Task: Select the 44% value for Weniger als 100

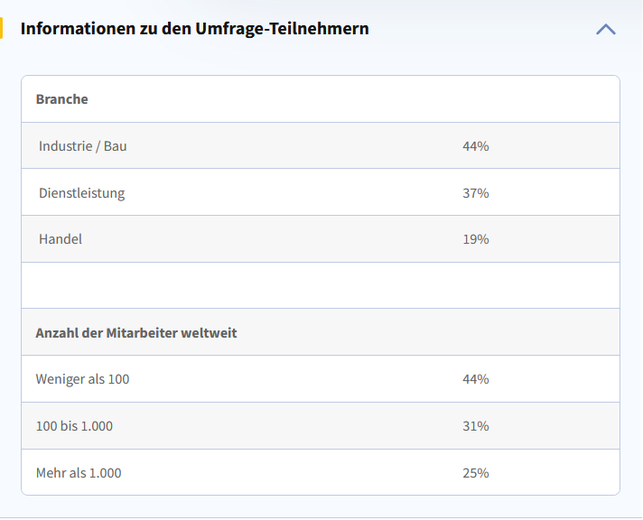Action: point(475,379)
